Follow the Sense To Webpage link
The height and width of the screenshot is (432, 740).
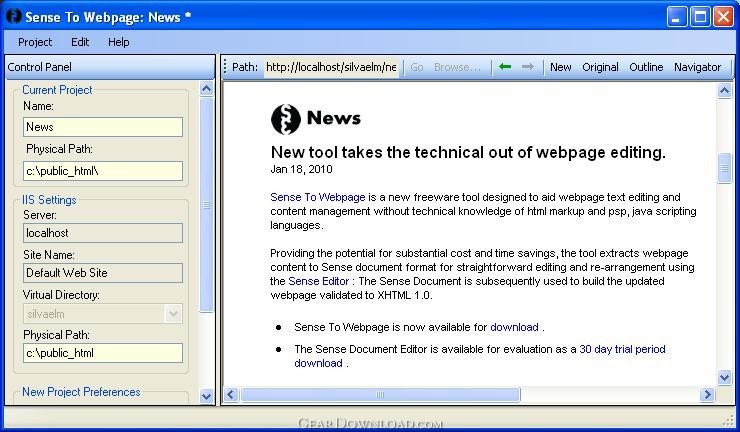(x=318, y=197)
